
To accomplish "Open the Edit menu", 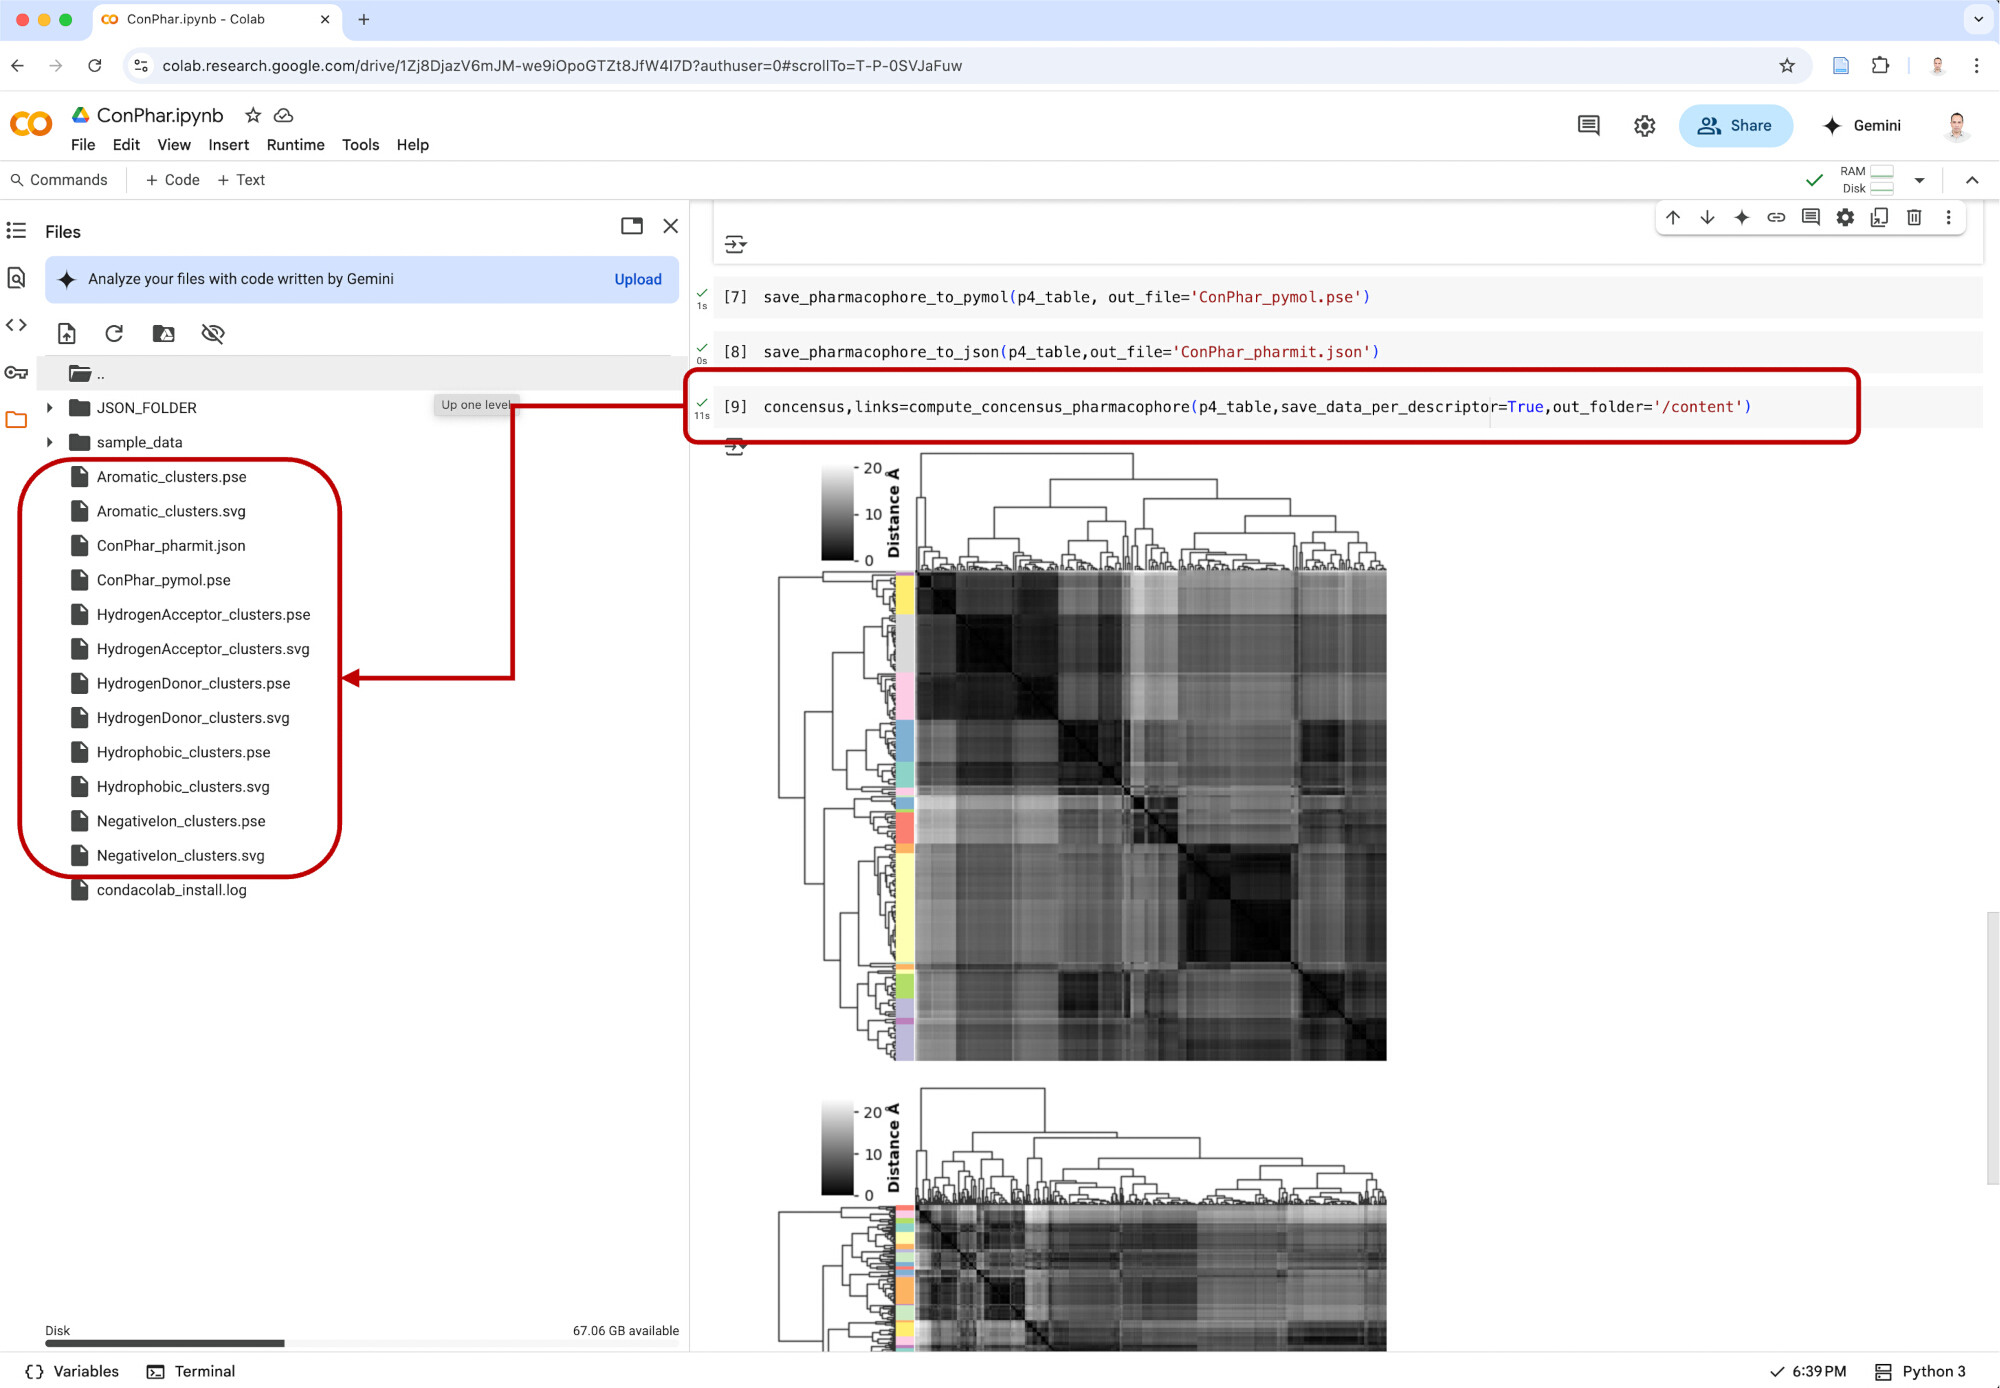I will pos(126,145).
